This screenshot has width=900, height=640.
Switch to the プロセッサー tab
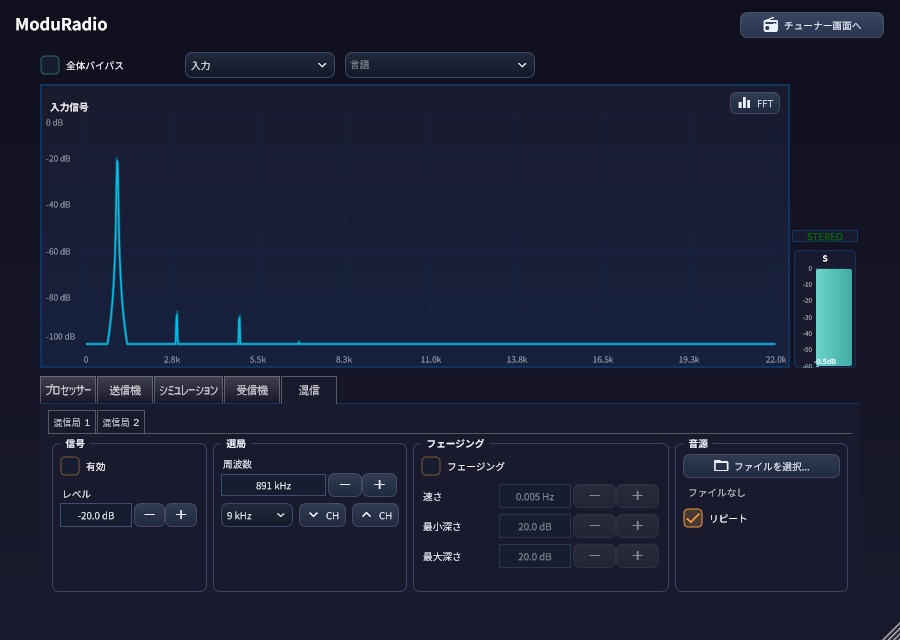[x=68, y=390]
